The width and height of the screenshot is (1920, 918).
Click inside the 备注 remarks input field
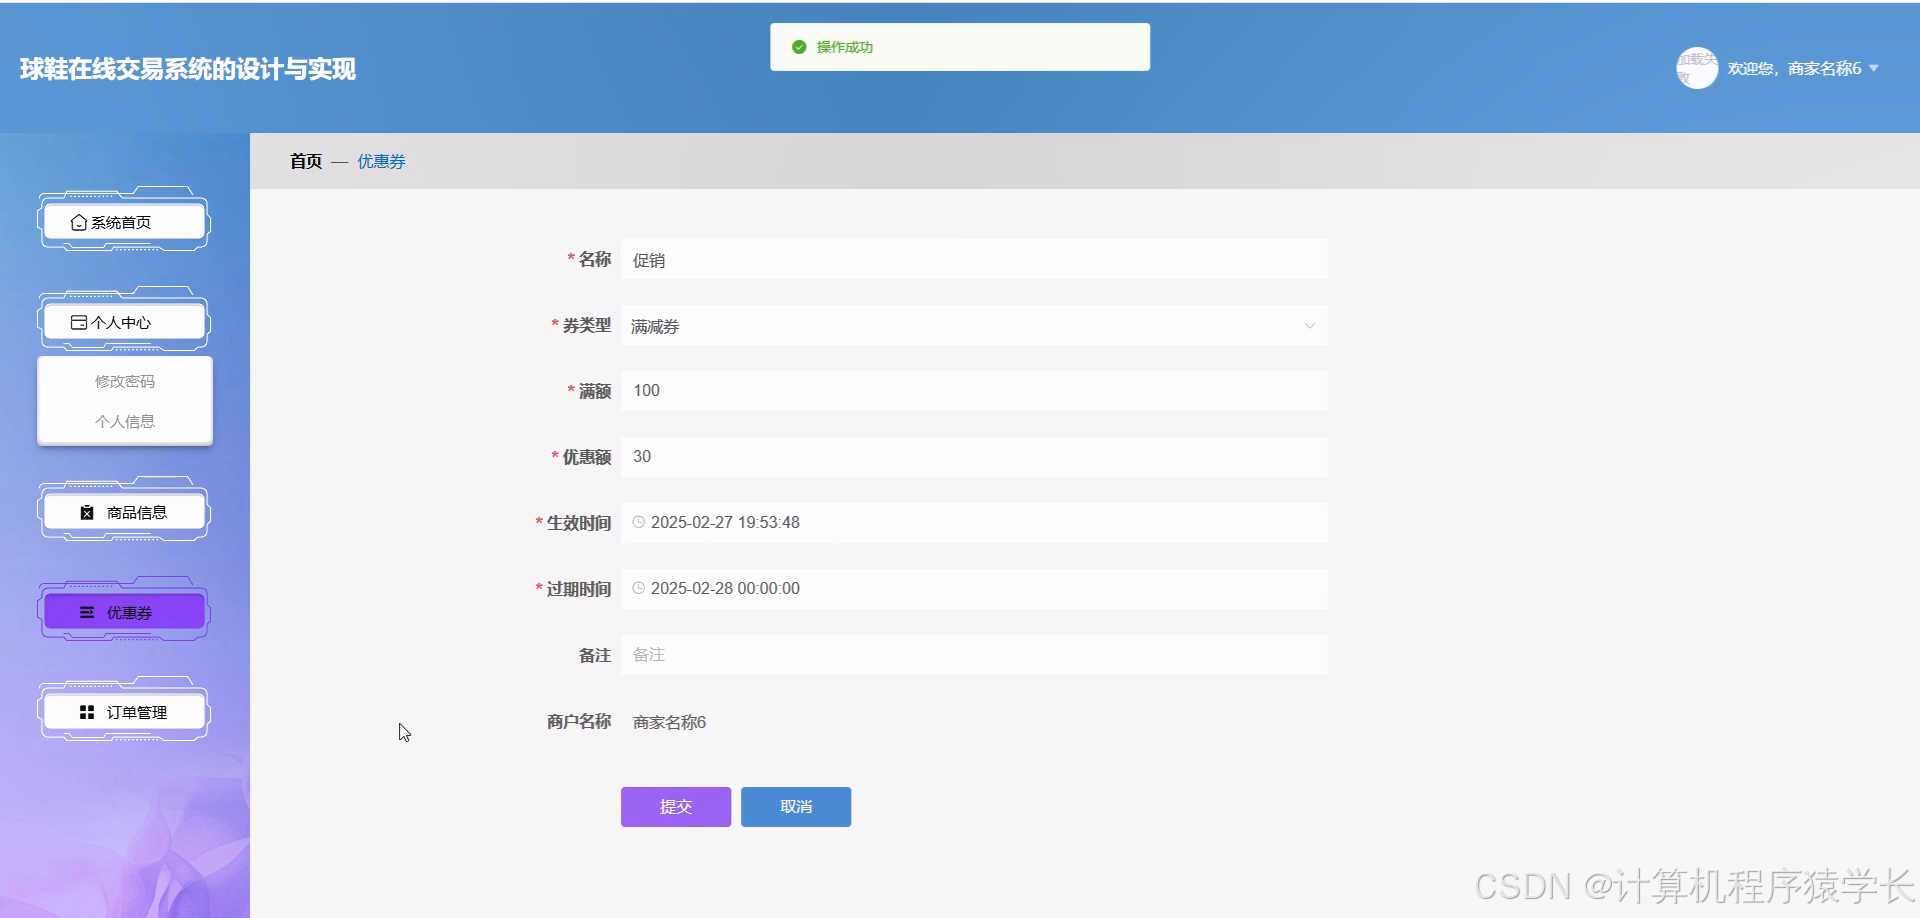[x=973, y=655]
